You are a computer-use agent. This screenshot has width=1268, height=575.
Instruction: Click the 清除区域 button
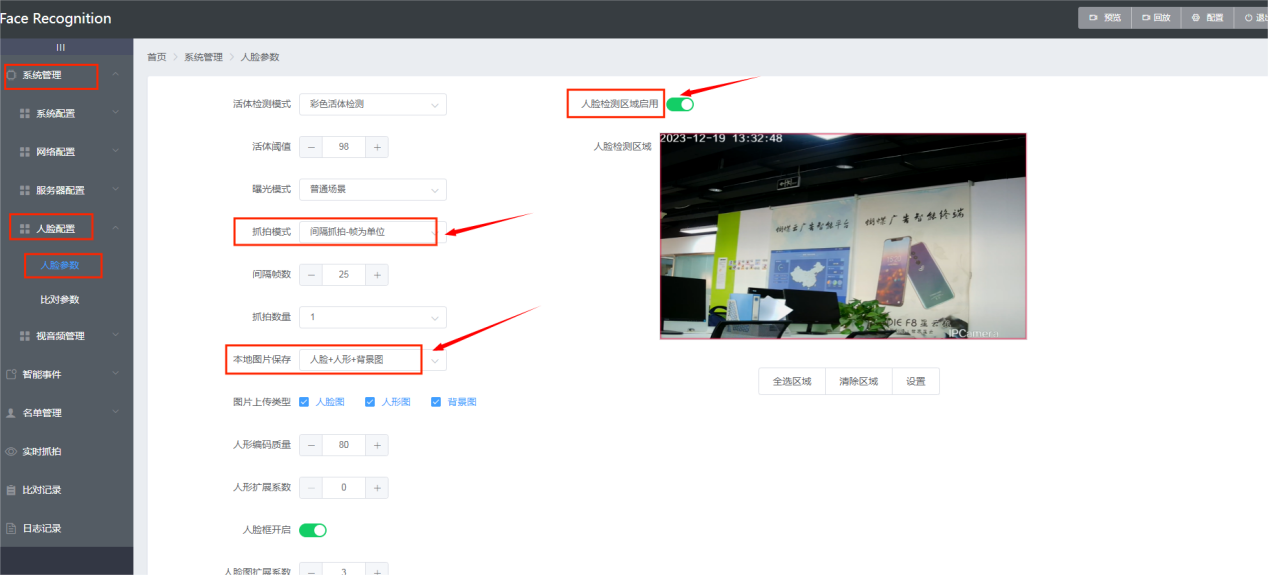(x=858, y=381)
